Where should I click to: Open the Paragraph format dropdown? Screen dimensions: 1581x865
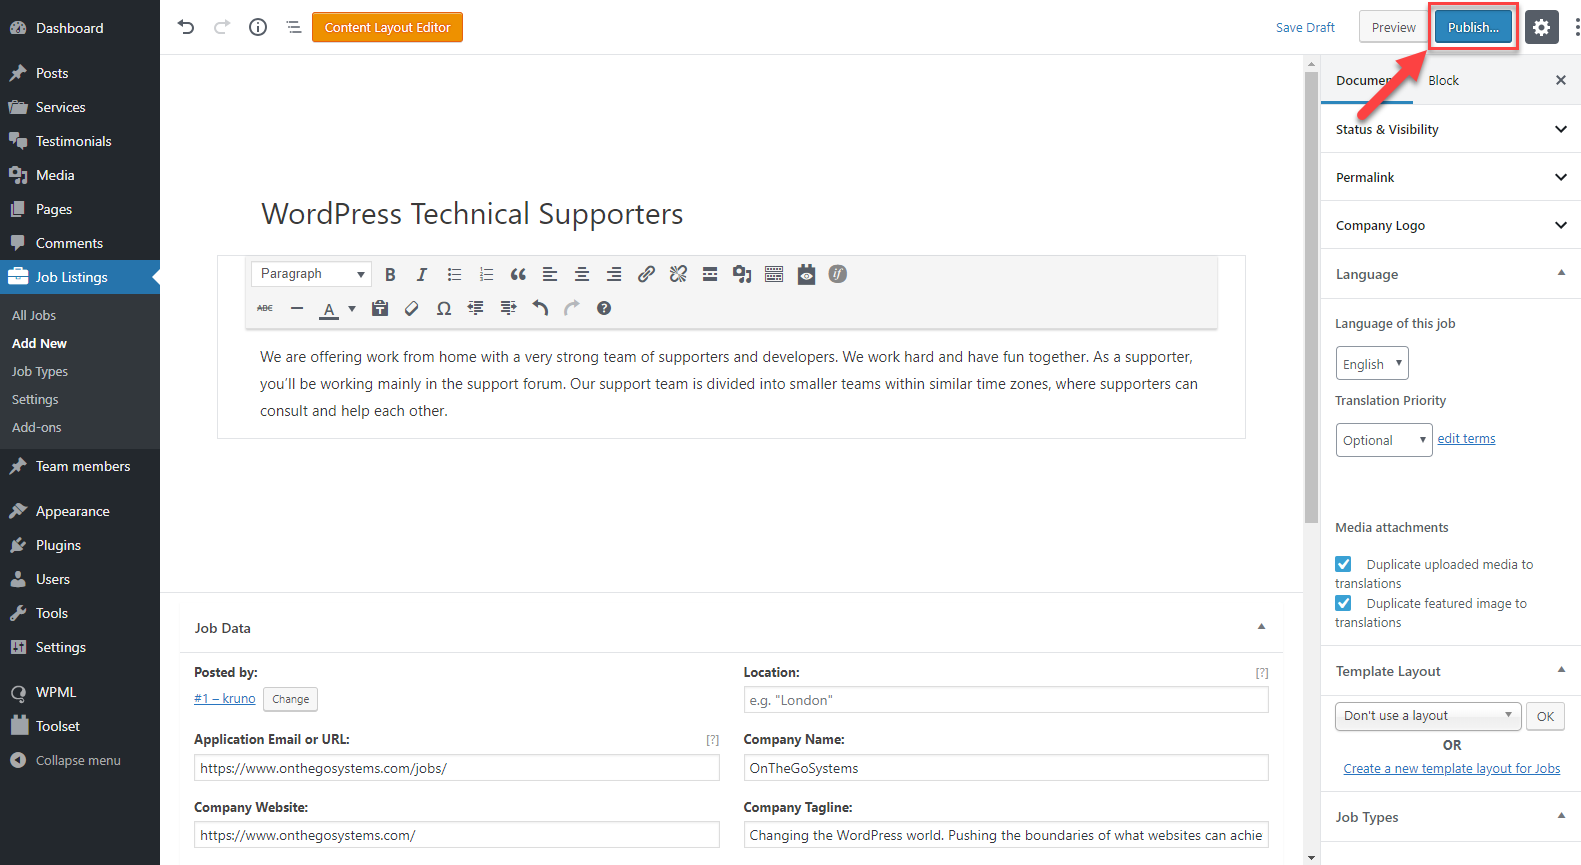[x=312, y=274]
